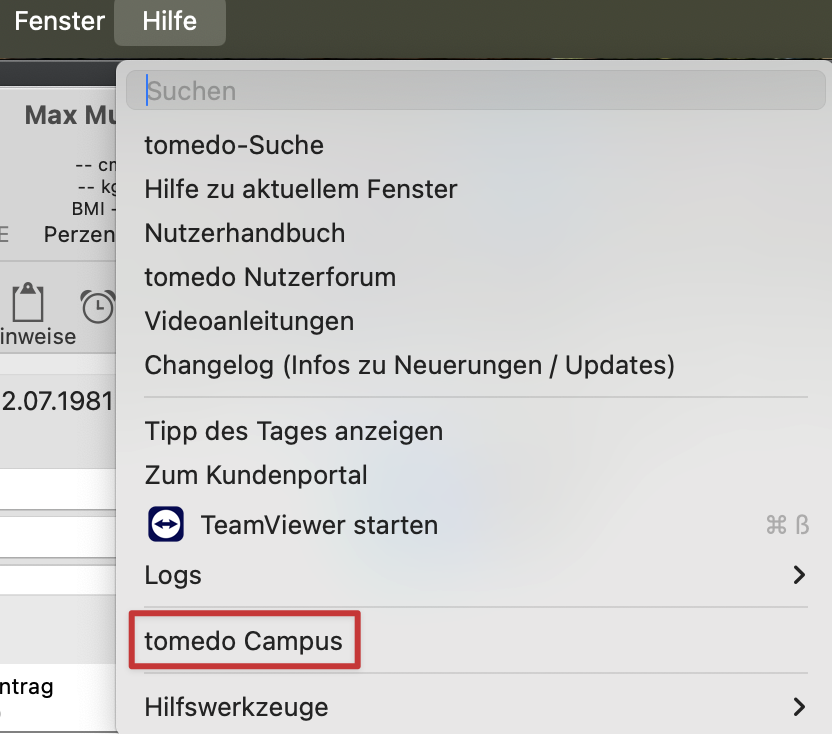Viewport: 832px width, 734px height.
Task: Open the Hilfe menu in the menu bar
Action: (x=169, y=21)
